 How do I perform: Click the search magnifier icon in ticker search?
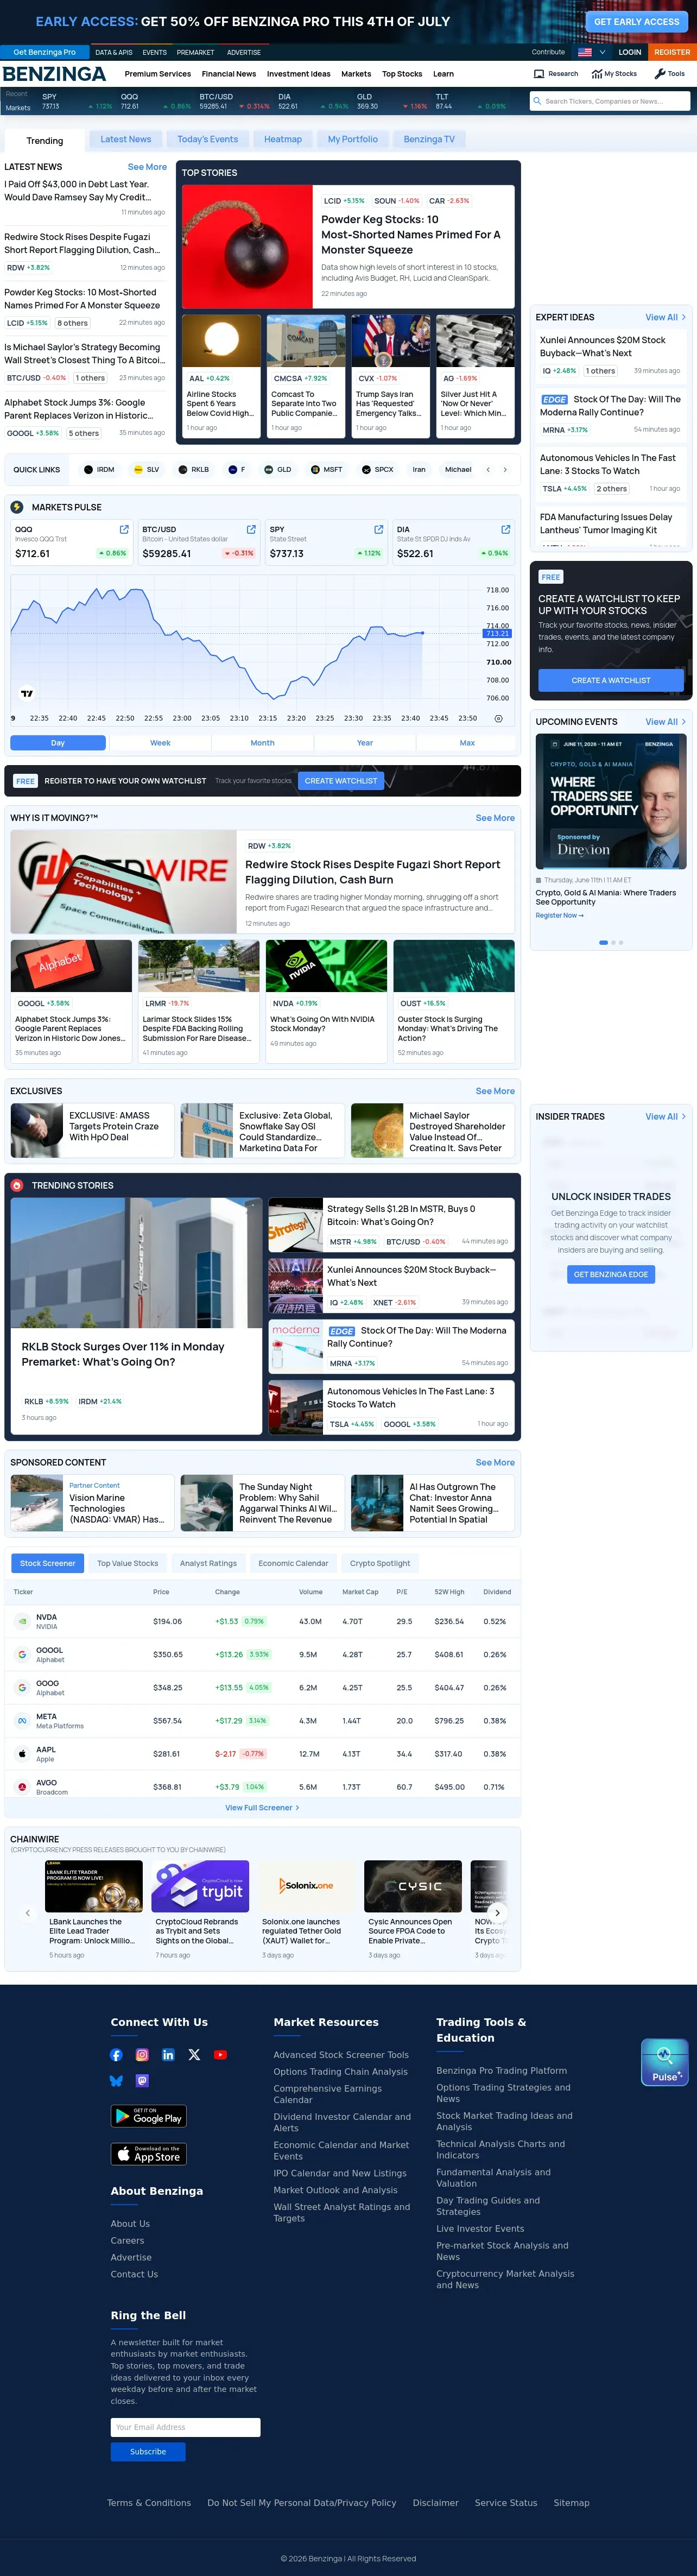coord(537,101)
